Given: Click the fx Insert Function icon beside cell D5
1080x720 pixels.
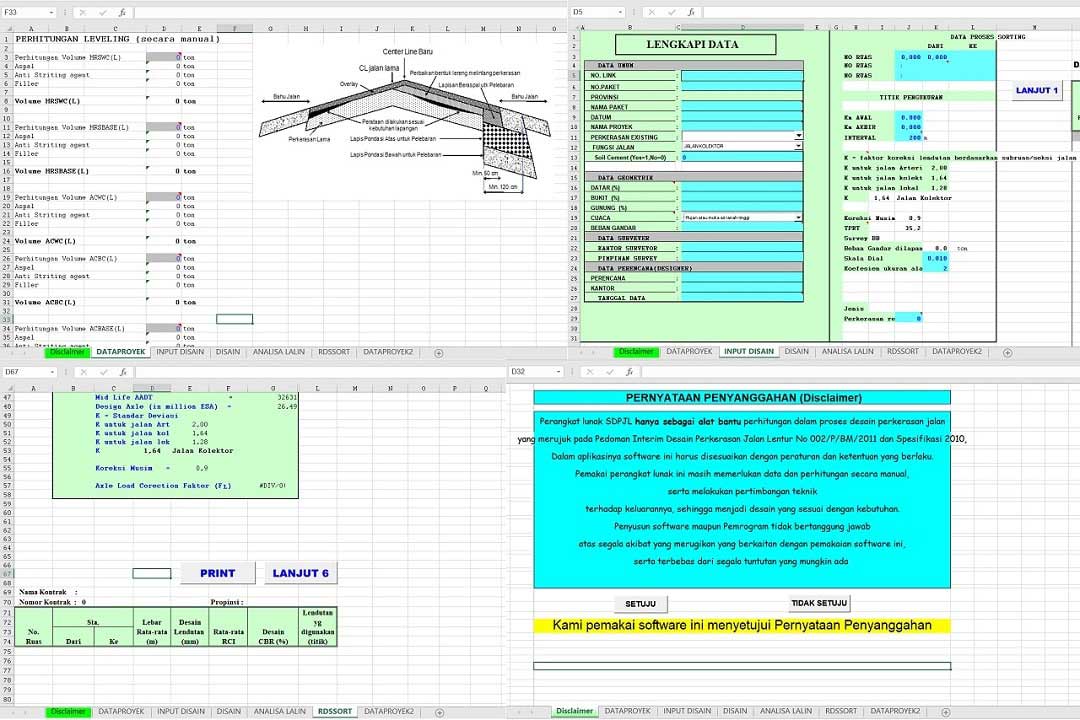Looking at the screenshot, I should coord(690,12).
